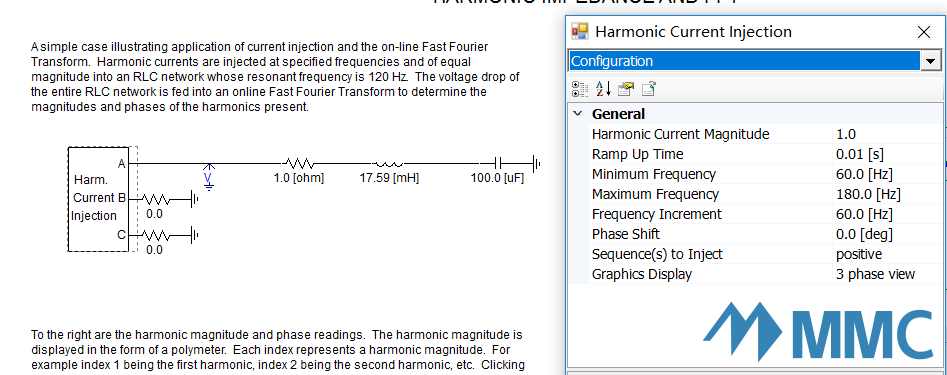Edit Maximum Frequency 180.0 Hz field
947x375 pixels.
[887, 194]
